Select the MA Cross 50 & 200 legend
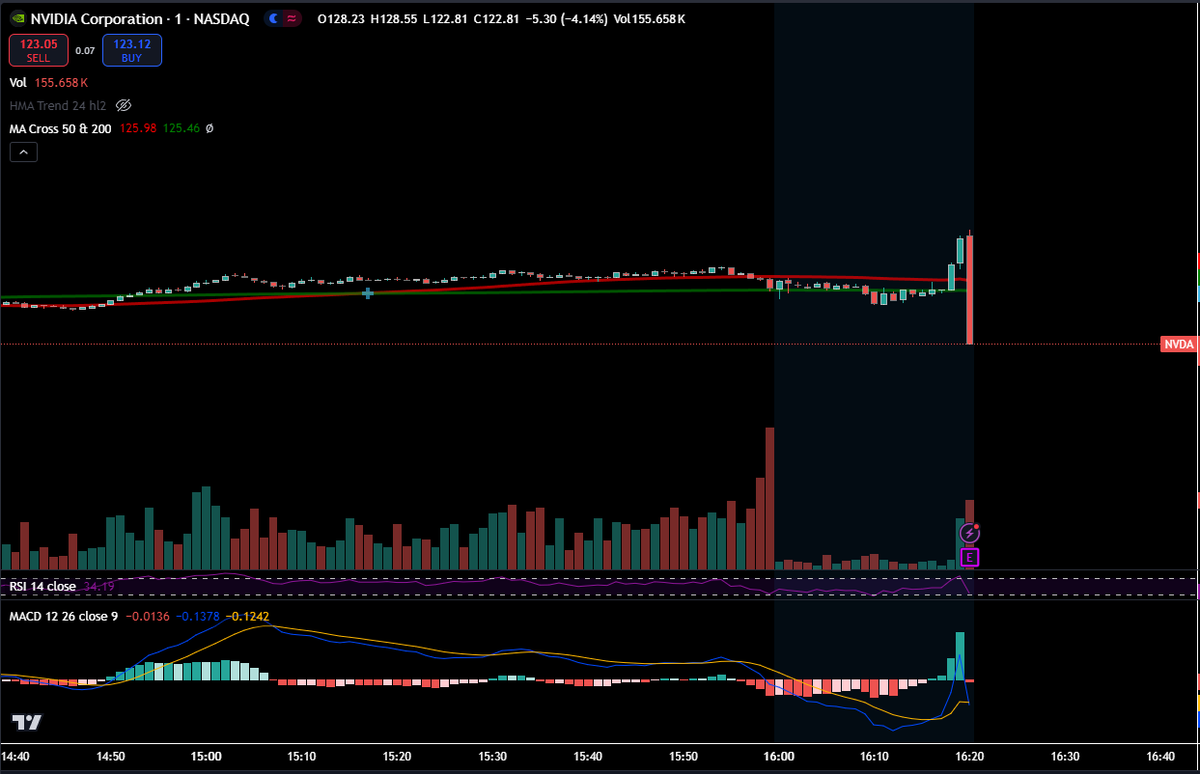The height and width of the screenshot is (774, 1200). [60, 128]
